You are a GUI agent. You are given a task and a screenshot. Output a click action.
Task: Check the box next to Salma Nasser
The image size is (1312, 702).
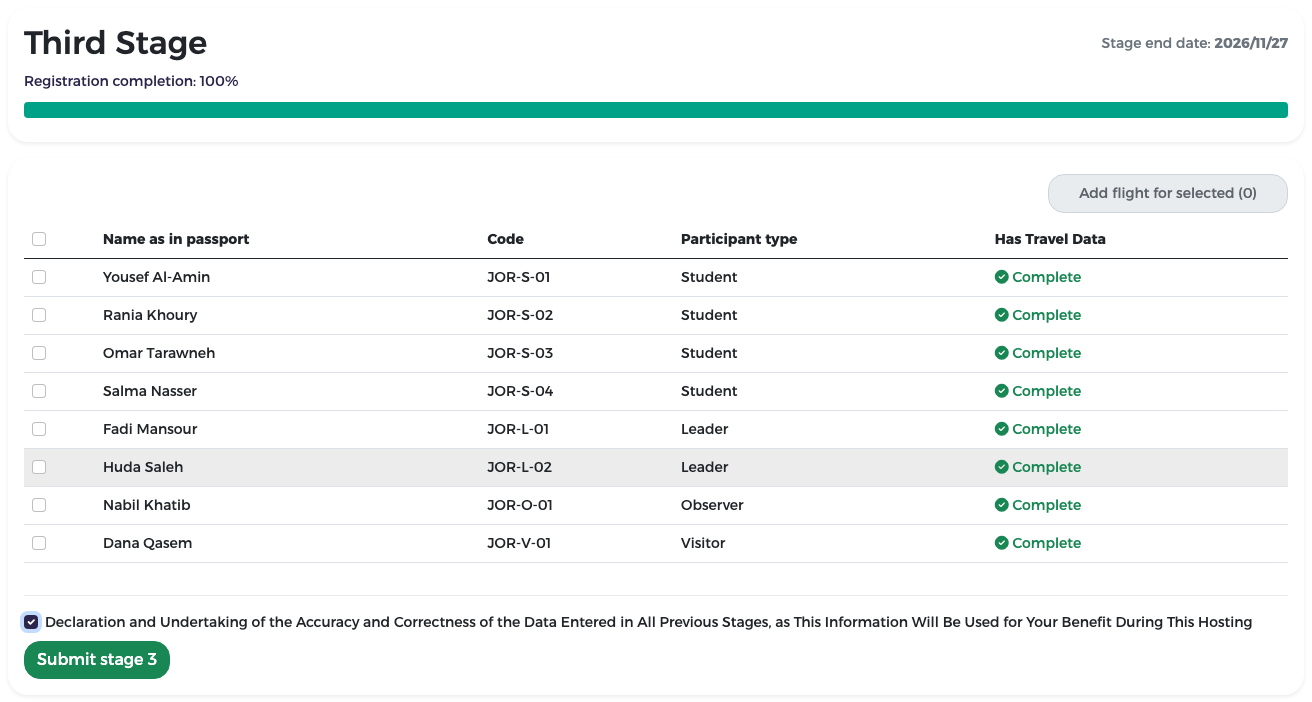(x=39, y=391)
